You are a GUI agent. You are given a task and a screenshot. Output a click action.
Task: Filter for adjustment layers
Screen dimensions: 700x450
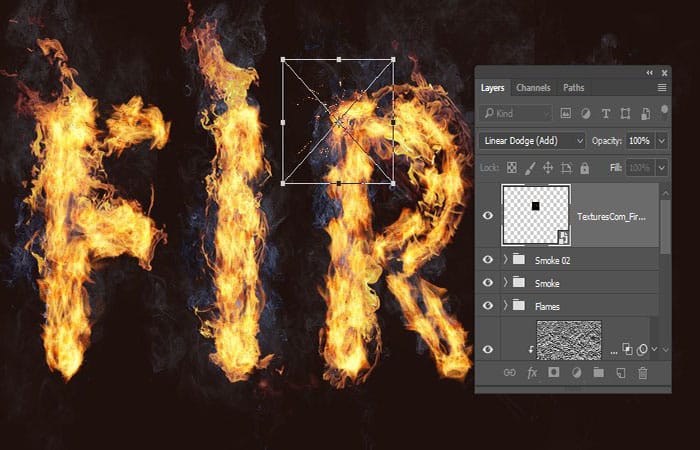[x=585, y=114]
